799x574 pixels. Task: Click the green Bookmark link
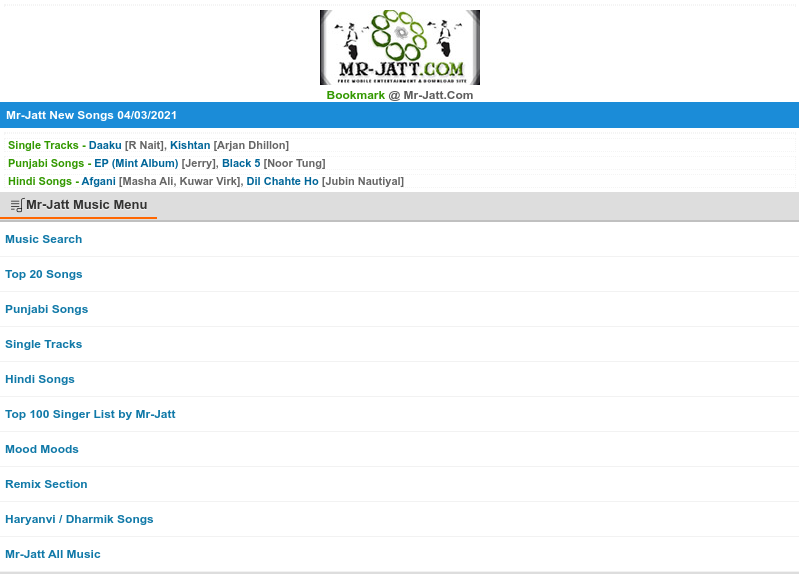coord(356,95)
